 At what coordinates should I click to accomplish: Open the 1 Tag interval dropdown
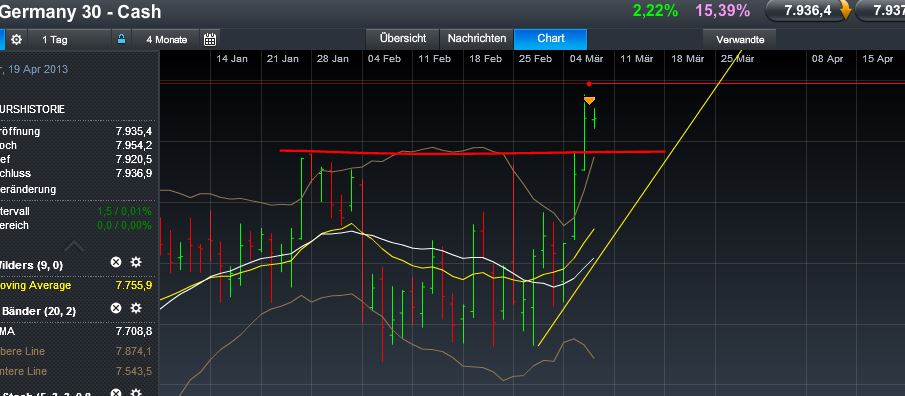point(68,39)
